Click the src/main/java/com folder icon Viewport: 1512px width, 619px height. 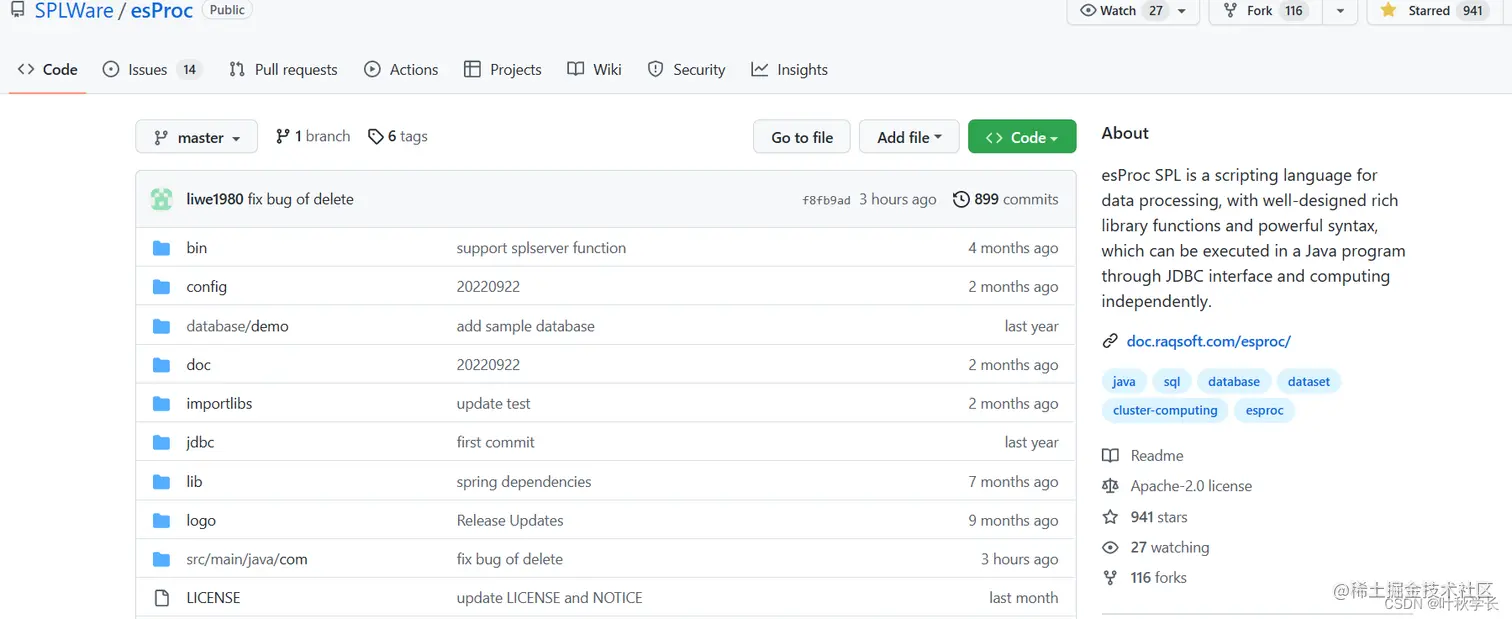161,560
